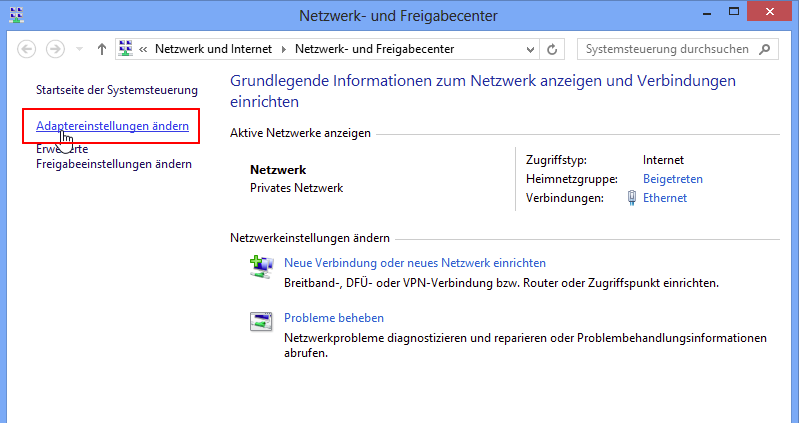Screen dimensions: 799x423
Task: Click the magnifier icon in search box
Action: click(765, 49)
